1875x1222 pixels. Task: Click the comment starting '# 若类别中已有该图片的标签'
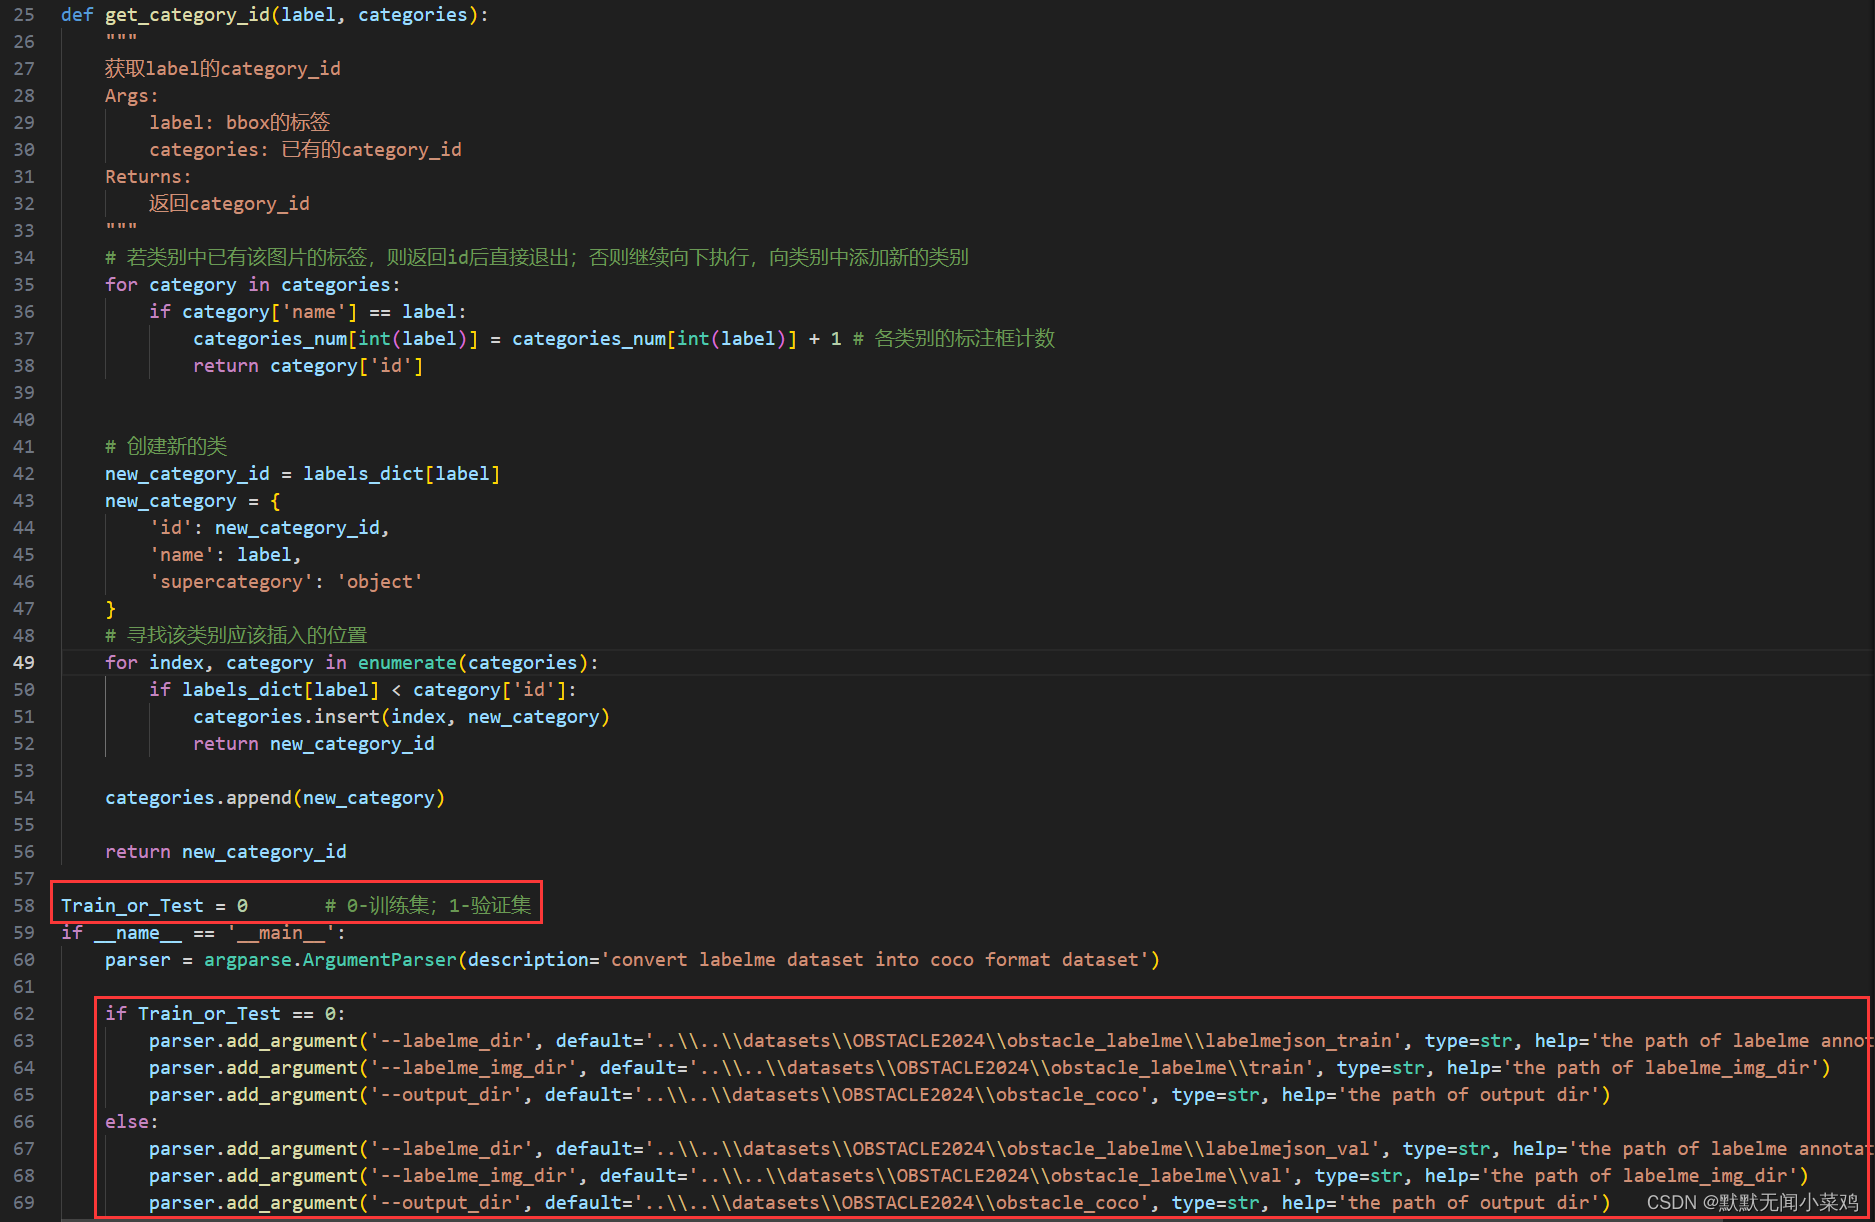coord(537,258)
